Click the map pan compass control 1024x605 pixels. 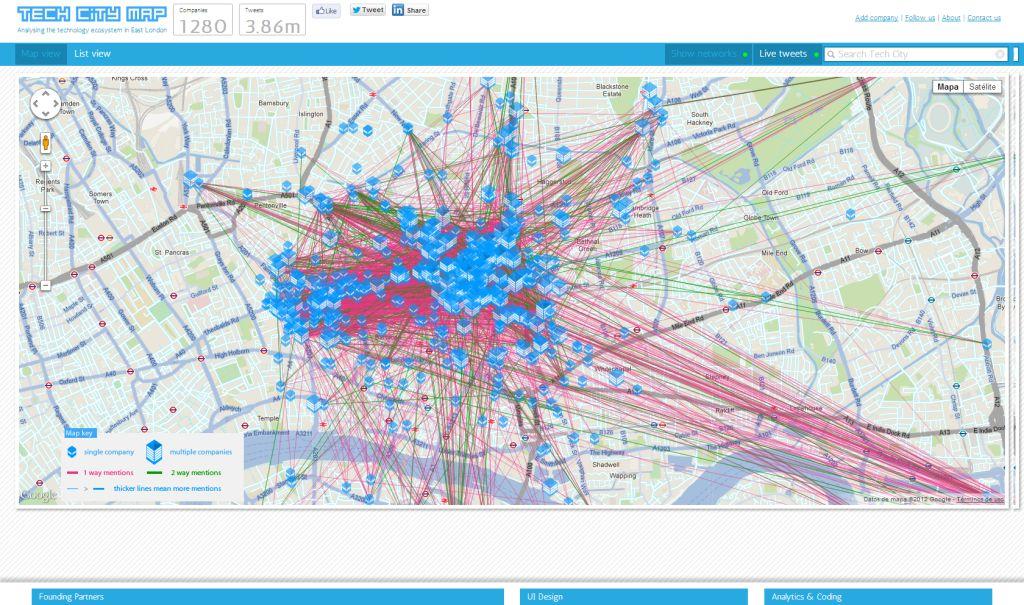(44, 104)
